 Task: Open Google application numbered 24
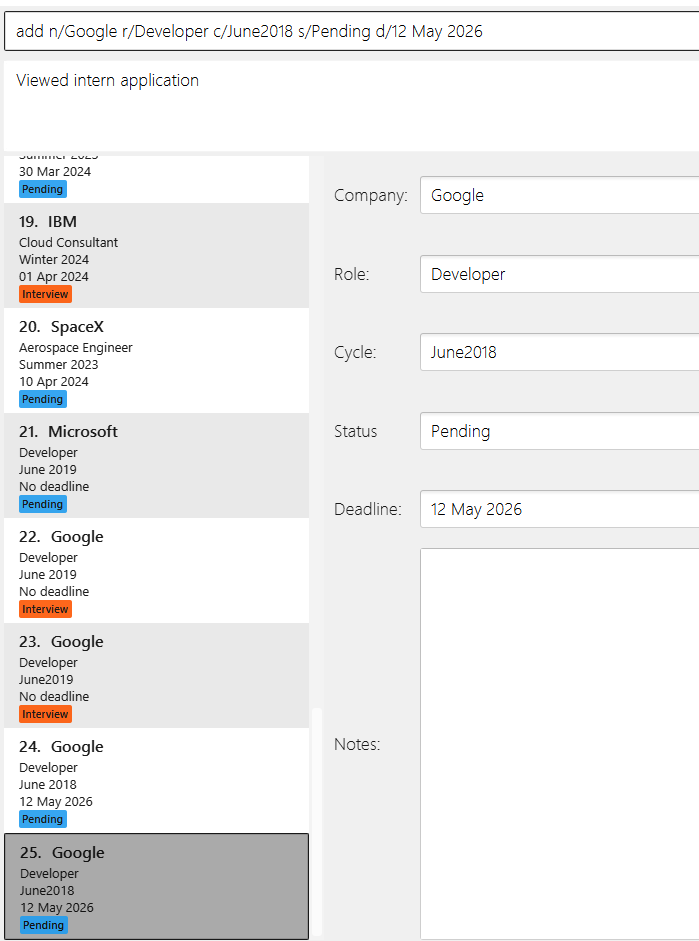(x=157, y=781)
